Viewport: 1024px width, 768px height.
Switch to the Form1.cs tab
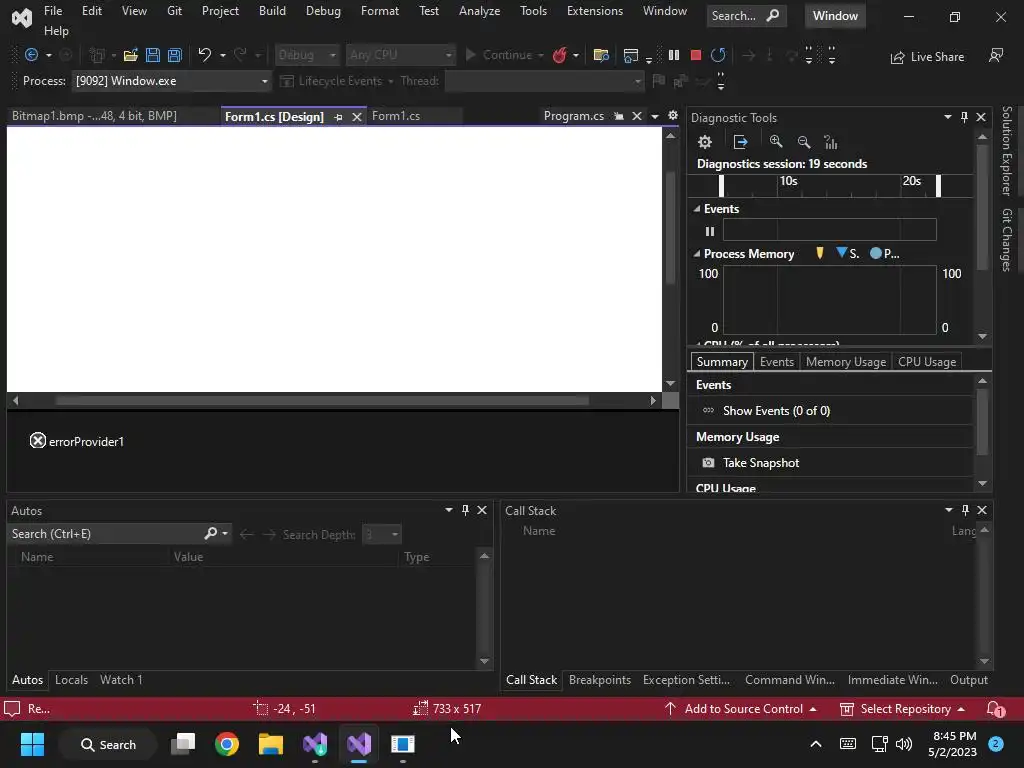pyautogui.click(x=396, y=116)
